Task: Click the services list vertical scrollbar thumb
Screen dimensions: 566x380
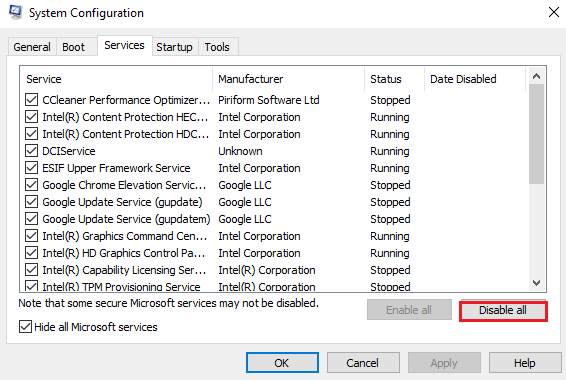Action: [536, 134]
